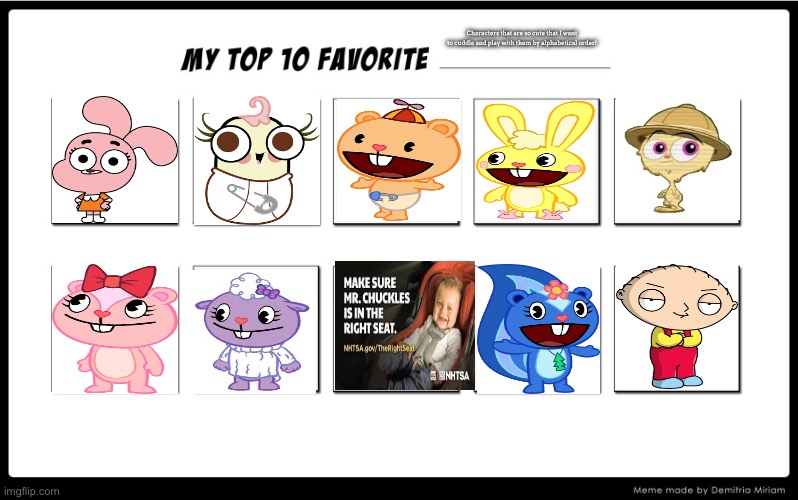Image resolution: width=798 pixels, height=500 pixels.
Task: Select the blue skunk with pink flower thumbnail
Action: pyautogui.click(x=538, y=329)
